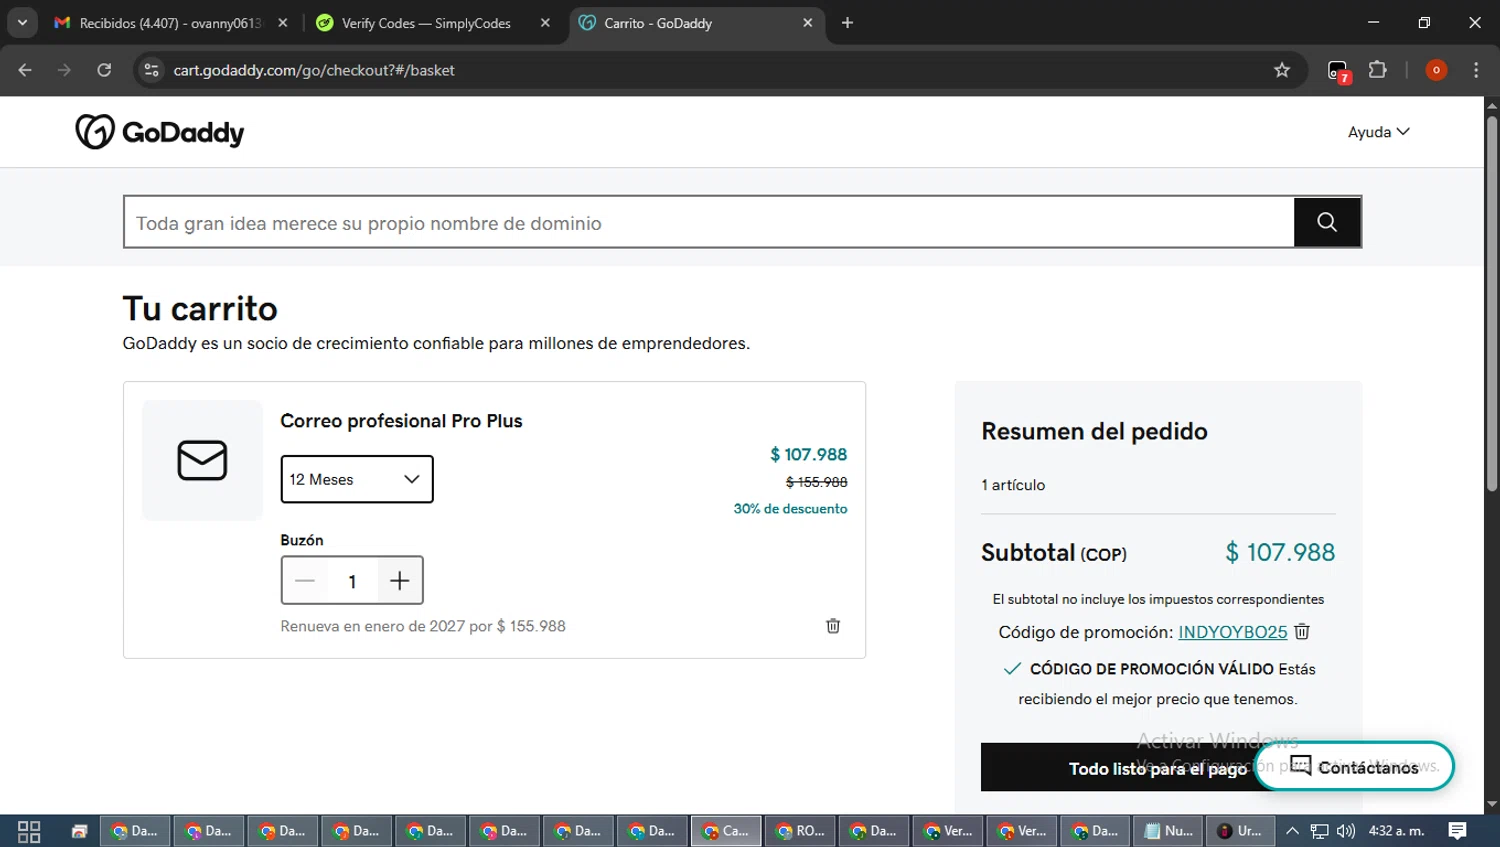1500x847 pixels.
Task: Click the page vertical scrollbar
Action: [x=1491, y=305]
